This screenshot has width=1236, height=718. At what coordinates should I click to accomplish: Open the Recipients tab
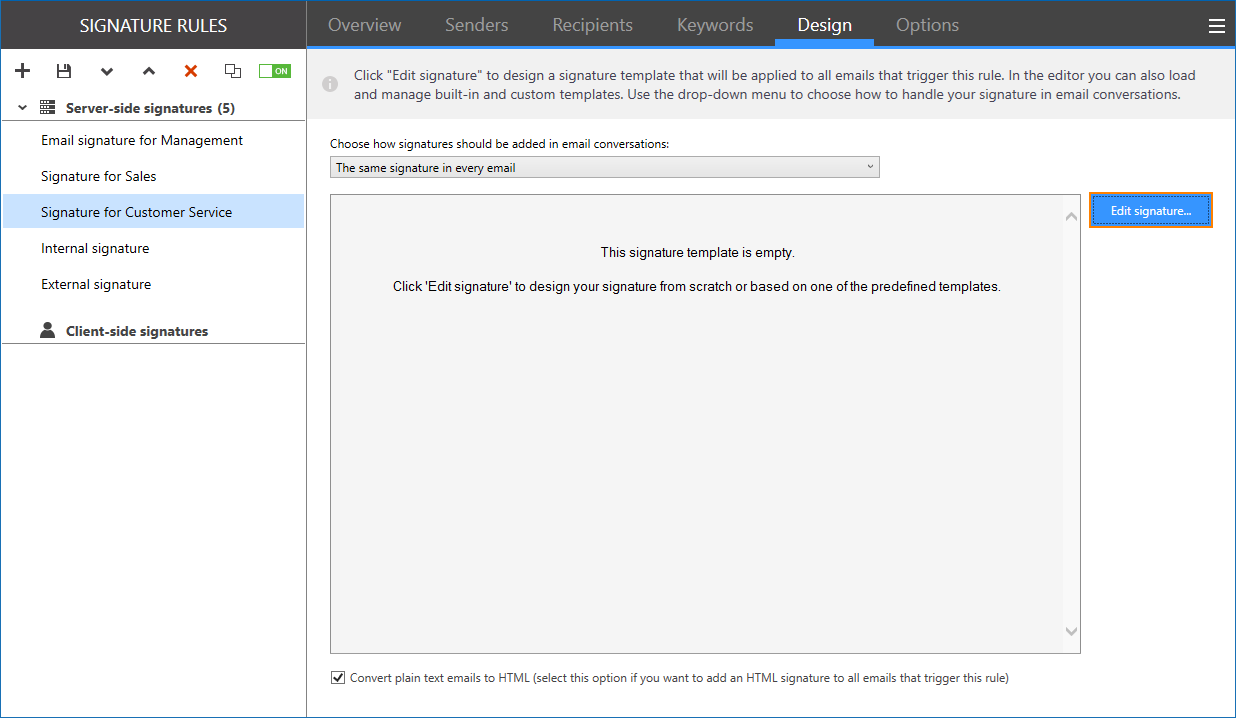click(592, 24)
